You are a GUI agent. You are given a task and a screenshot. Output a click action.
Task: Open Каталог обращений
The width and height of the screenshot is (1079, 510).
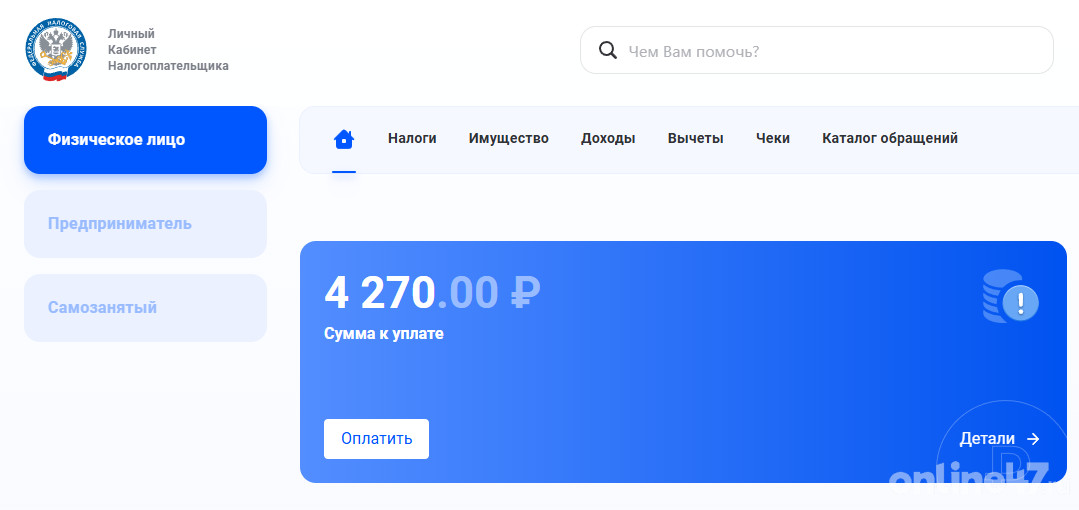(x=889, y=139)
